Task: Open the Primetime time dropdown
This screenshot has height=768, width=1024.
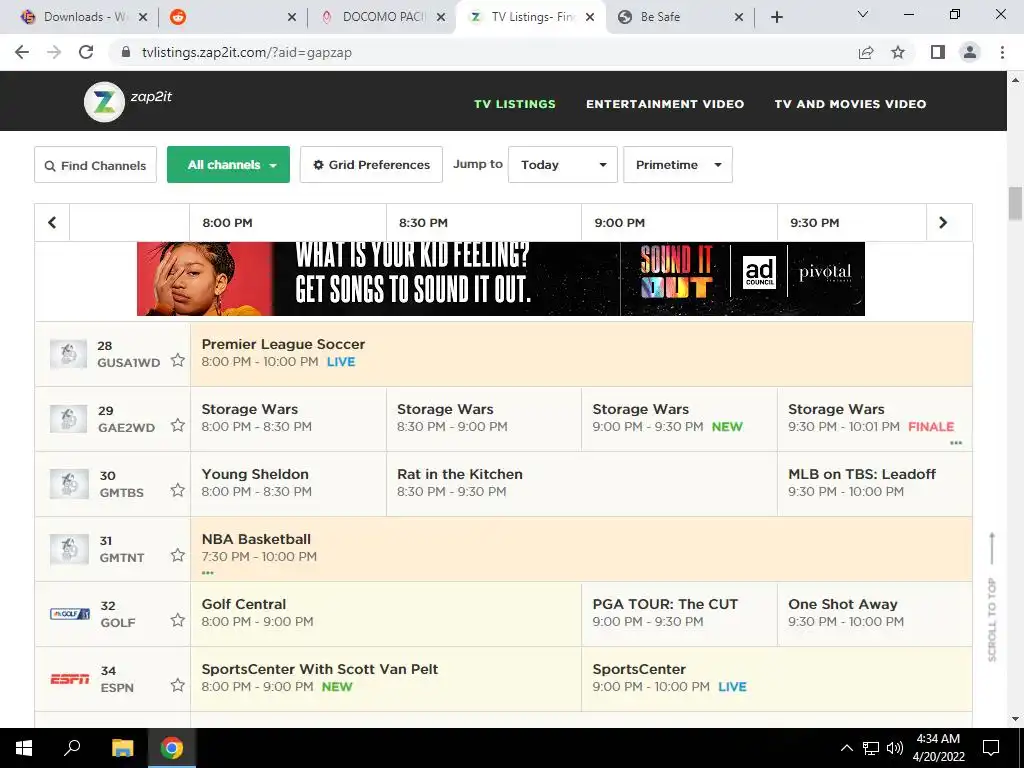Action: point(678,165)
